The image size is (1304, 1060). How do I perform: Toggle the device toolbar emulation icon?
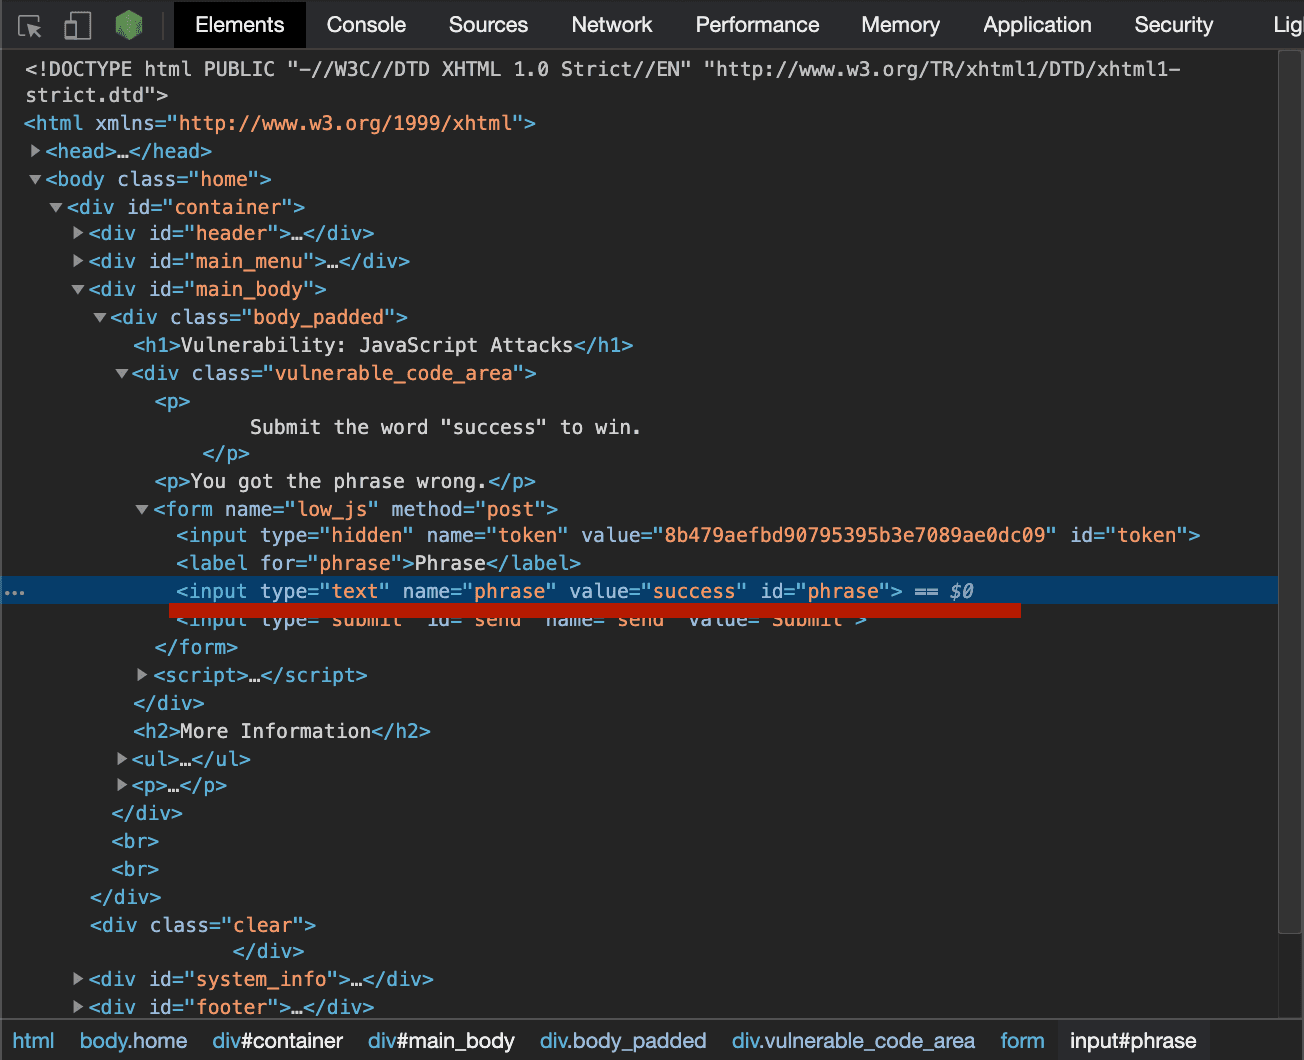pos(76,24)
